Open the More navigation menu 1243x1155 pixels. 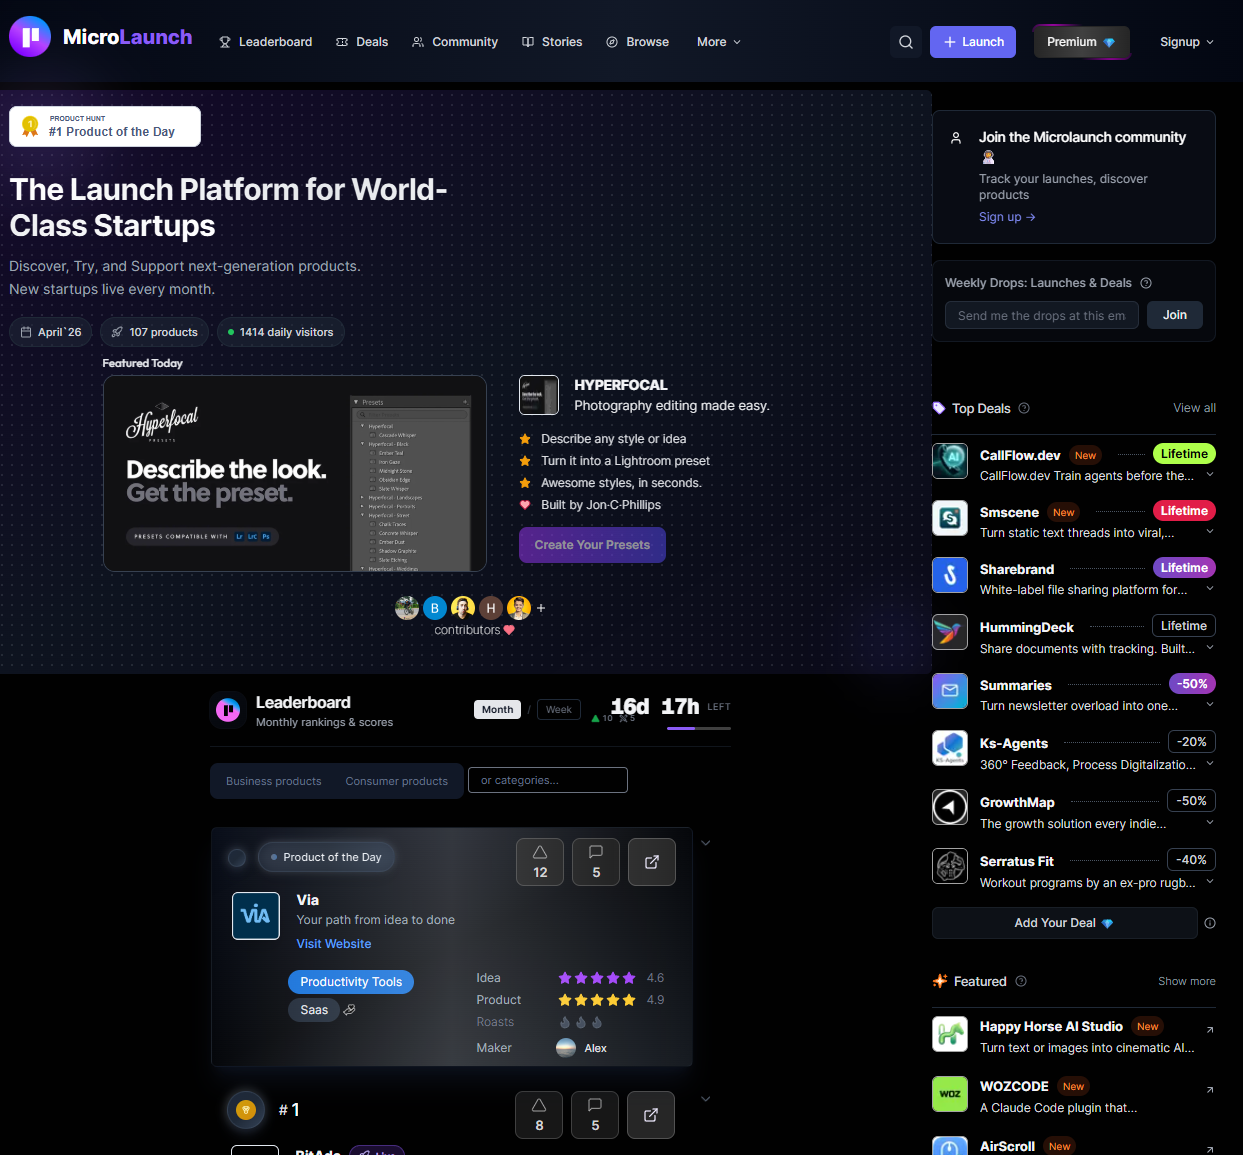(717, 42)
